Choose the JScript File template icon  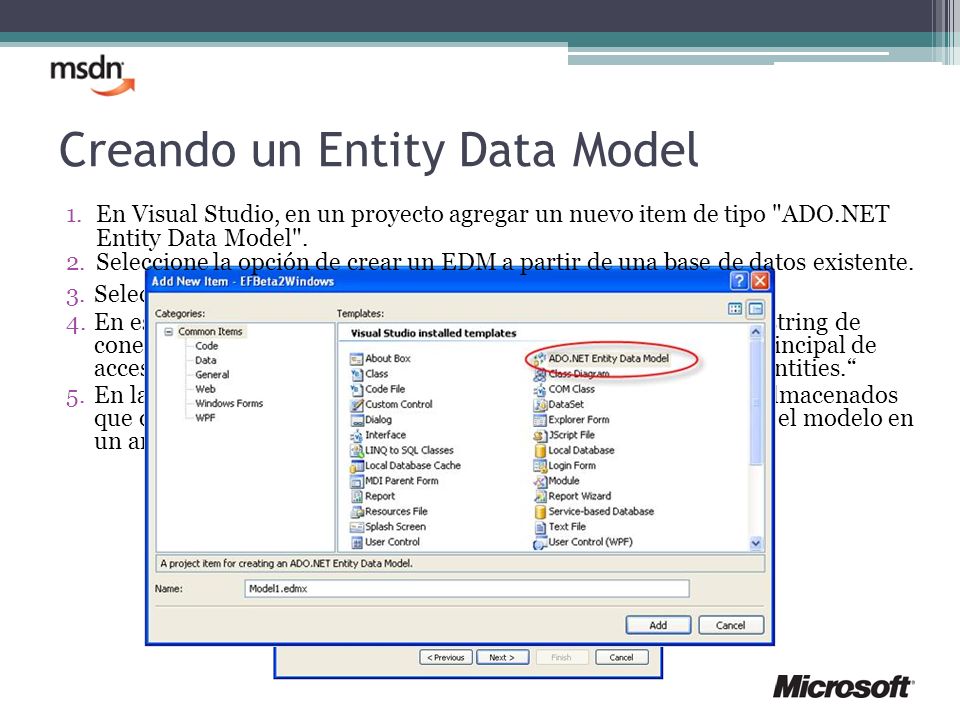(539, 435)
